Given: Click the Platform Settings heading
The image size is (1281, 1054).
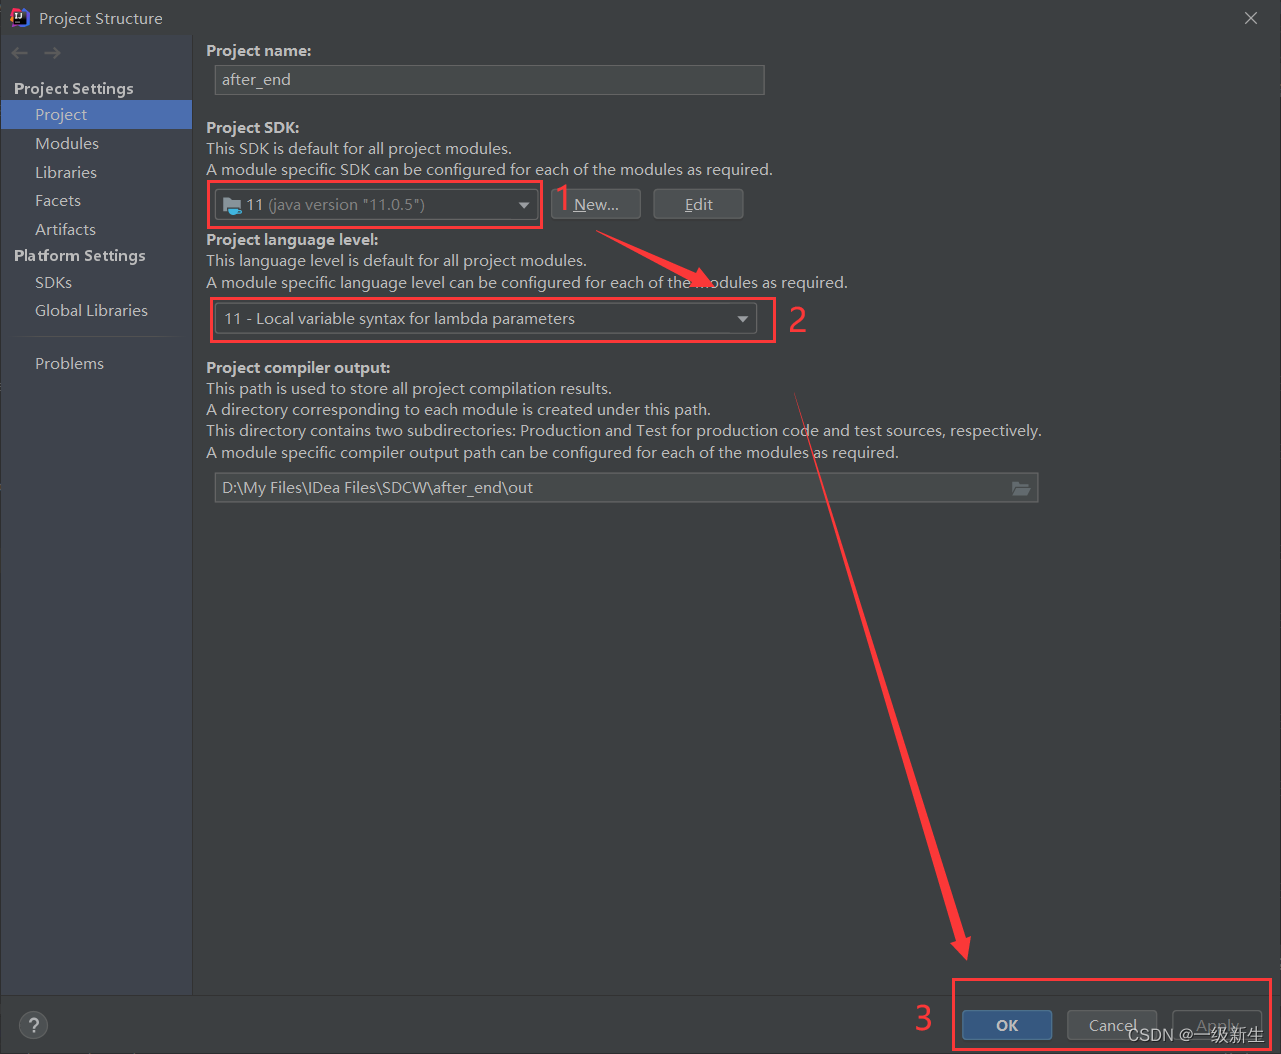Looking at the screenshot, I should tap(80, 256).
